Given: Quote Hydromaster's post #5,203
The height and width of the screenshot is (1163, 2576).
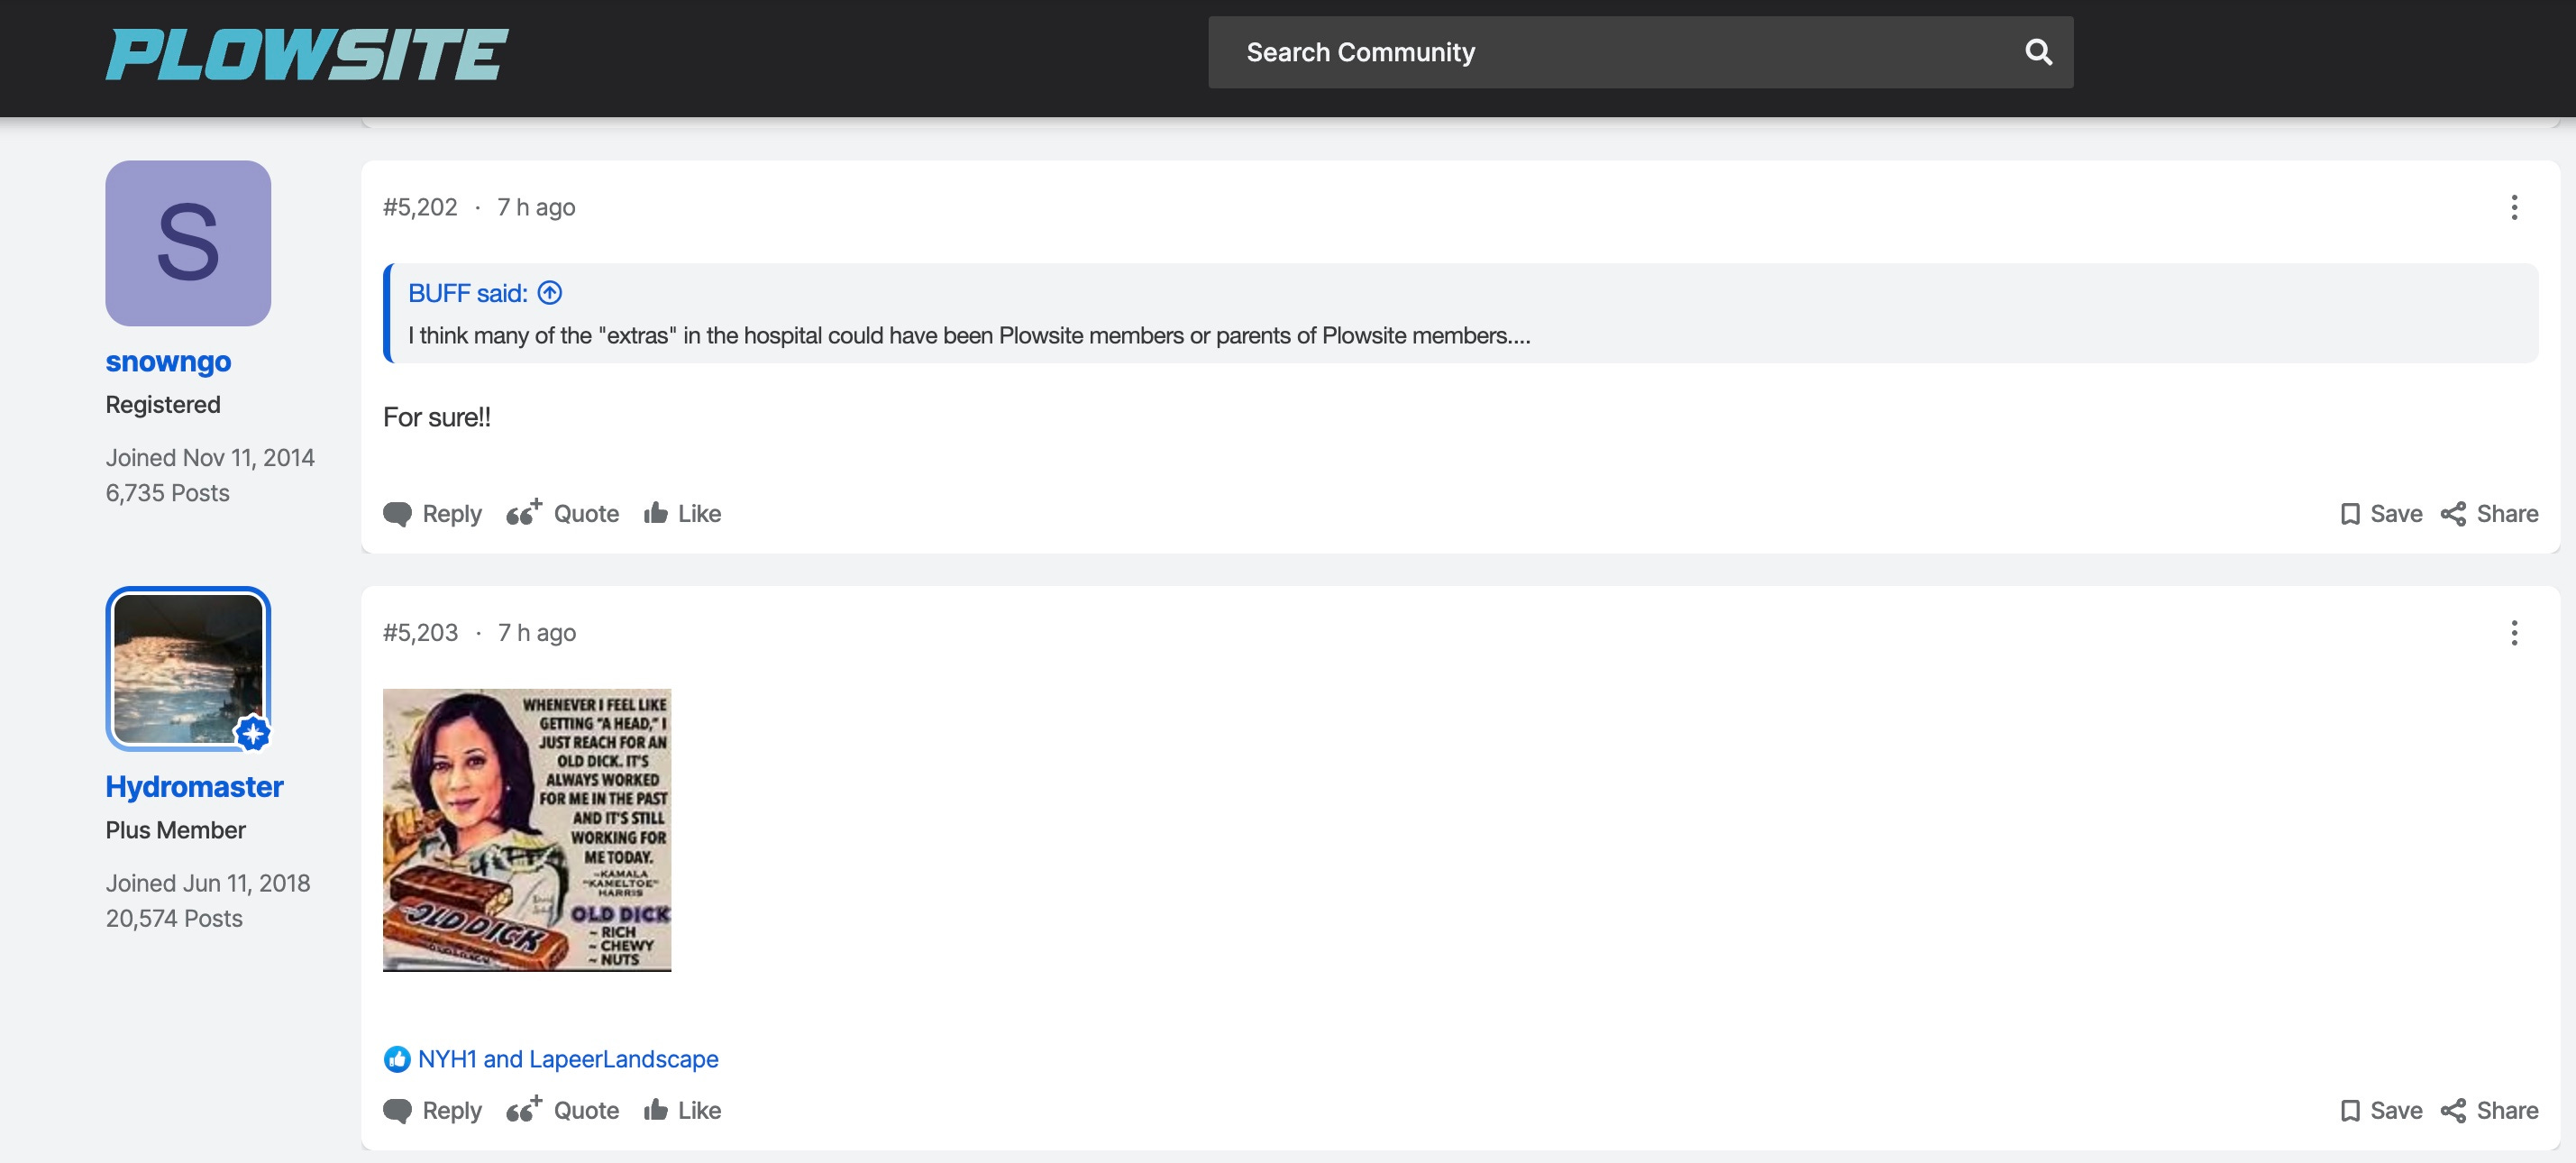Looking at the screenshot, I should point(562,1111).
